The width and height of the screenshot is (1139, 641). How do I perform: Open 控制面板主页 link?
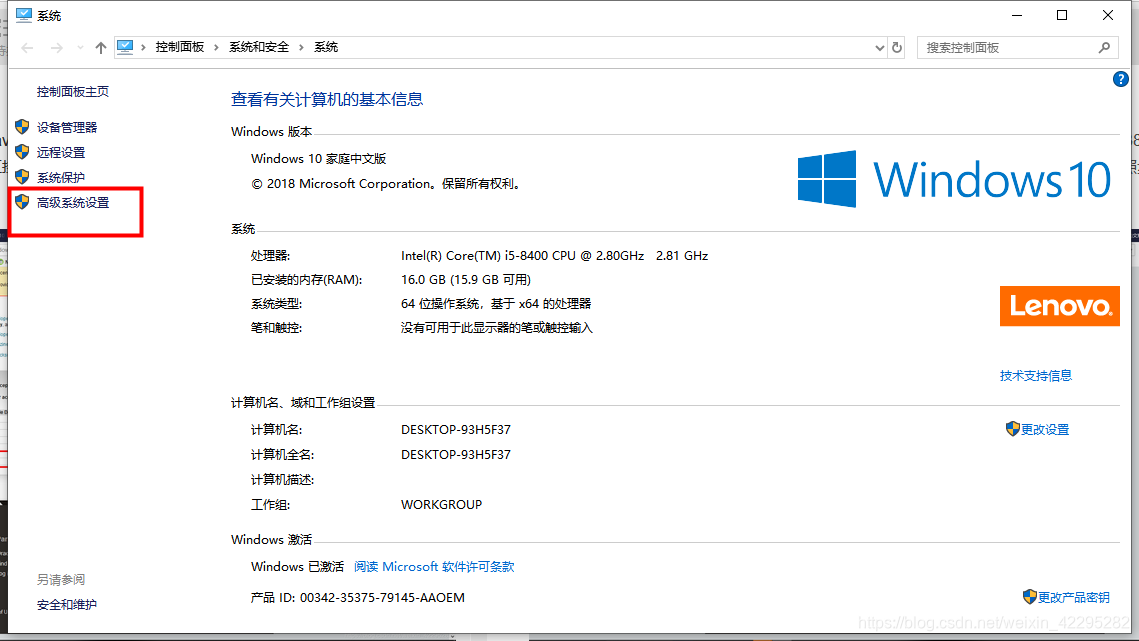(73, 92)
